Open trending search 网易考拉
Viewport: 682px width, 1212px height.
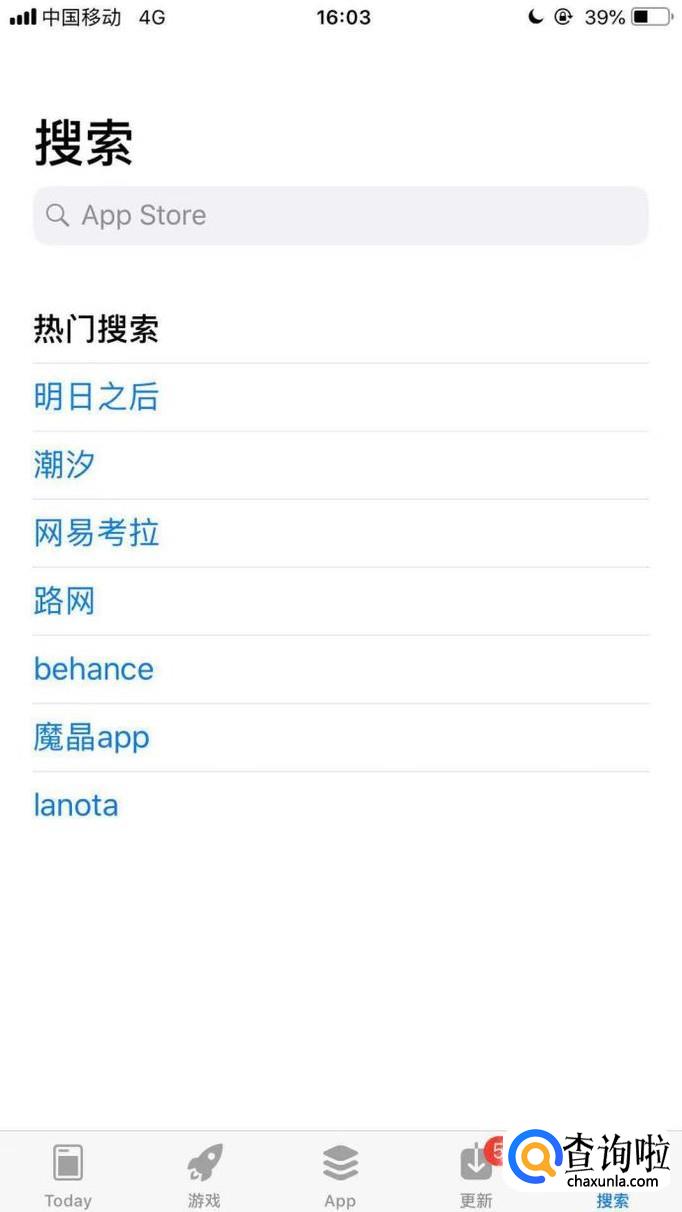pos(96,533)
